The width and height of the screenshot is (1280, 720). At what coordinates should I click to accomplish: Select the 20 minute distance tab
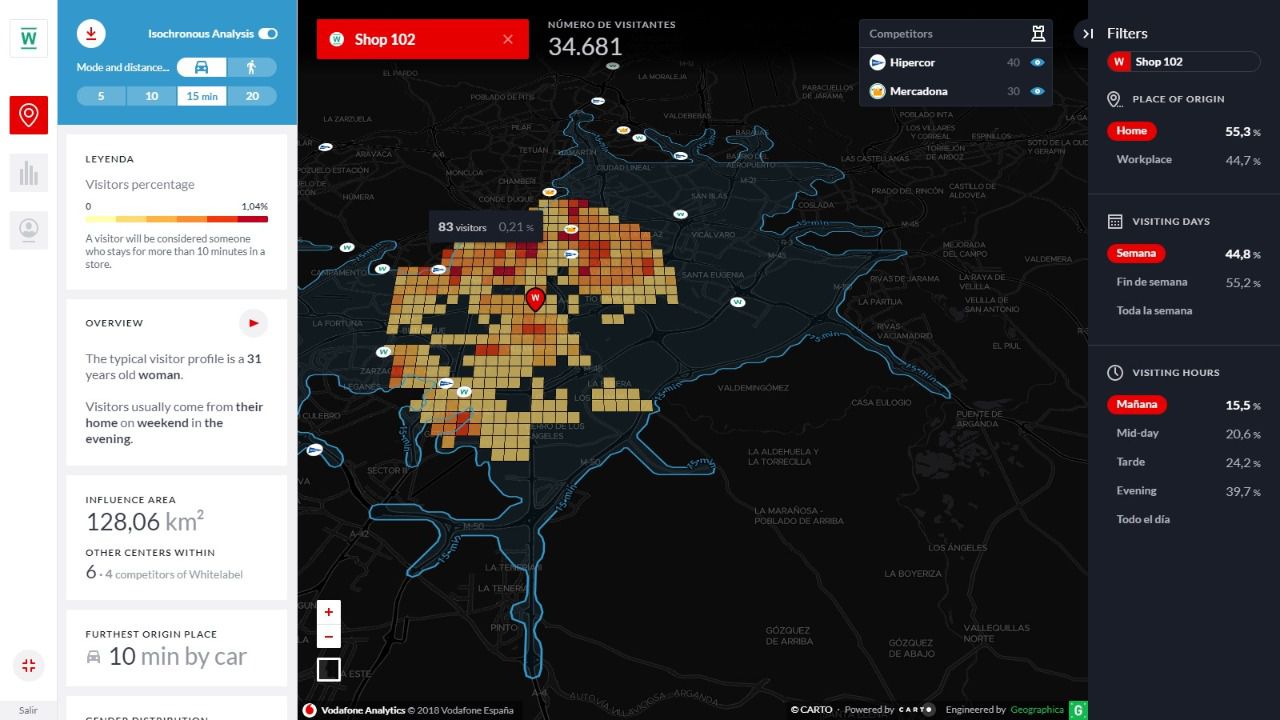pos(252,96)
